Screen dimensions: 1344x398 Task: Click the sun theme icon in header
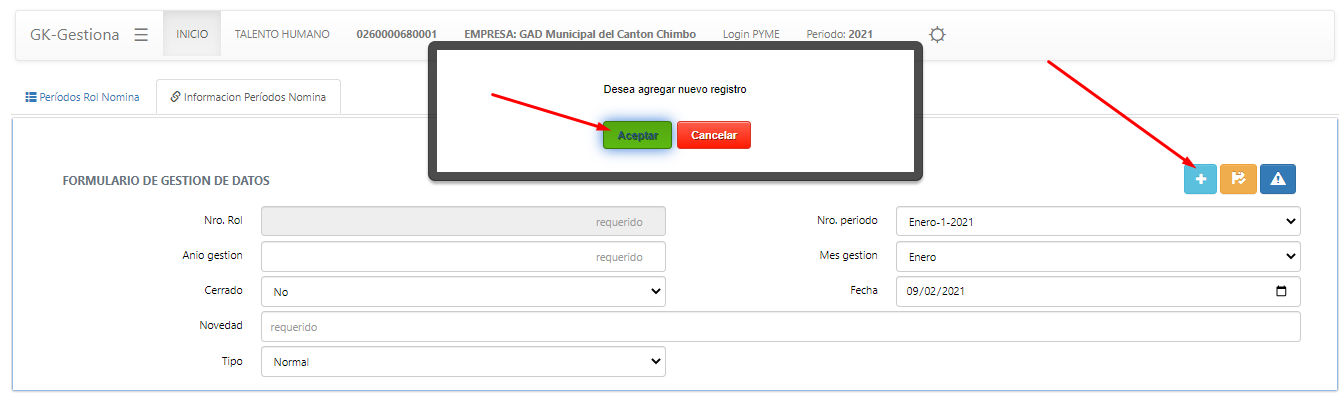pyautogui.click(x=937, y=34)
